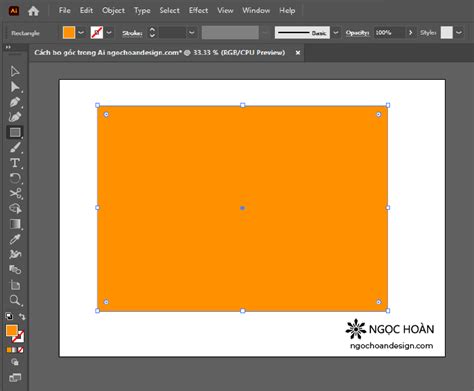This screenshot has width=474, height=391.
Task: Open the fill color dropdown arrow
Action: click(x=81, y=33)
